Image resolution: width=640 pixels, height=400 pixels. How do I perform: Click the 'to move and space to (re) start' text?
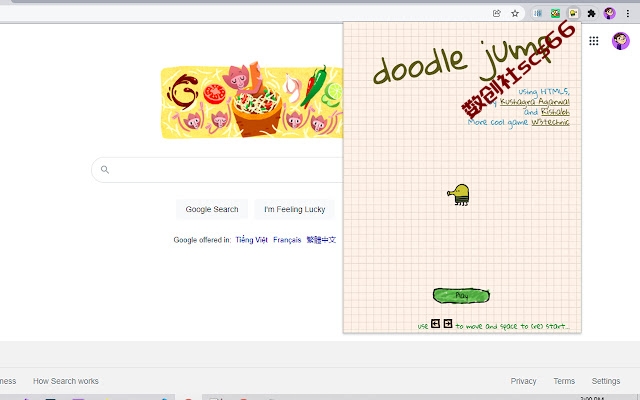(512, 326)
